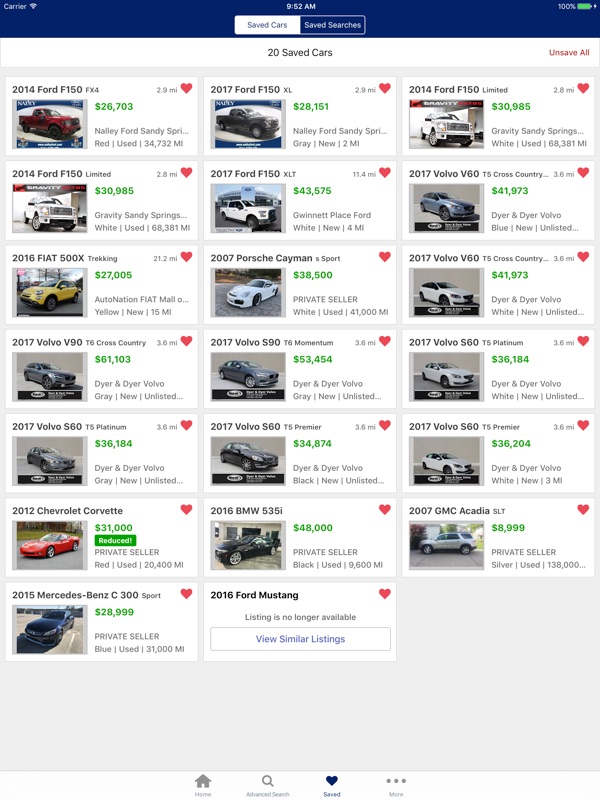Viewport: 600px width, 800px height.
Task: Toggle heart on 2017 Ford F150 XLT
Action: point(385,172)
